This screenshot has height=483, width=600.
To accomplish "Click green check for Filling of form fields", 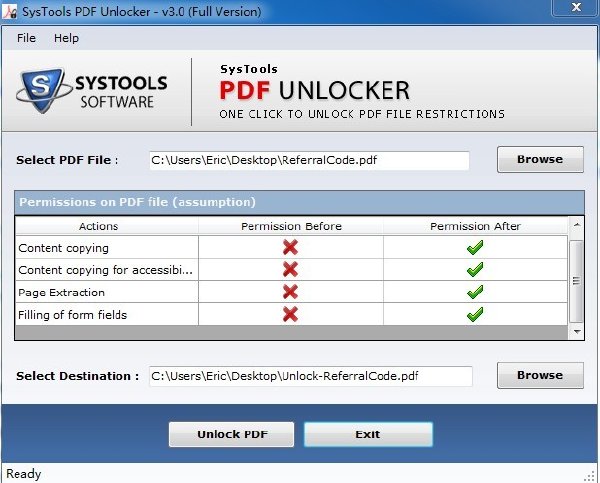I will tap(475, 314).
